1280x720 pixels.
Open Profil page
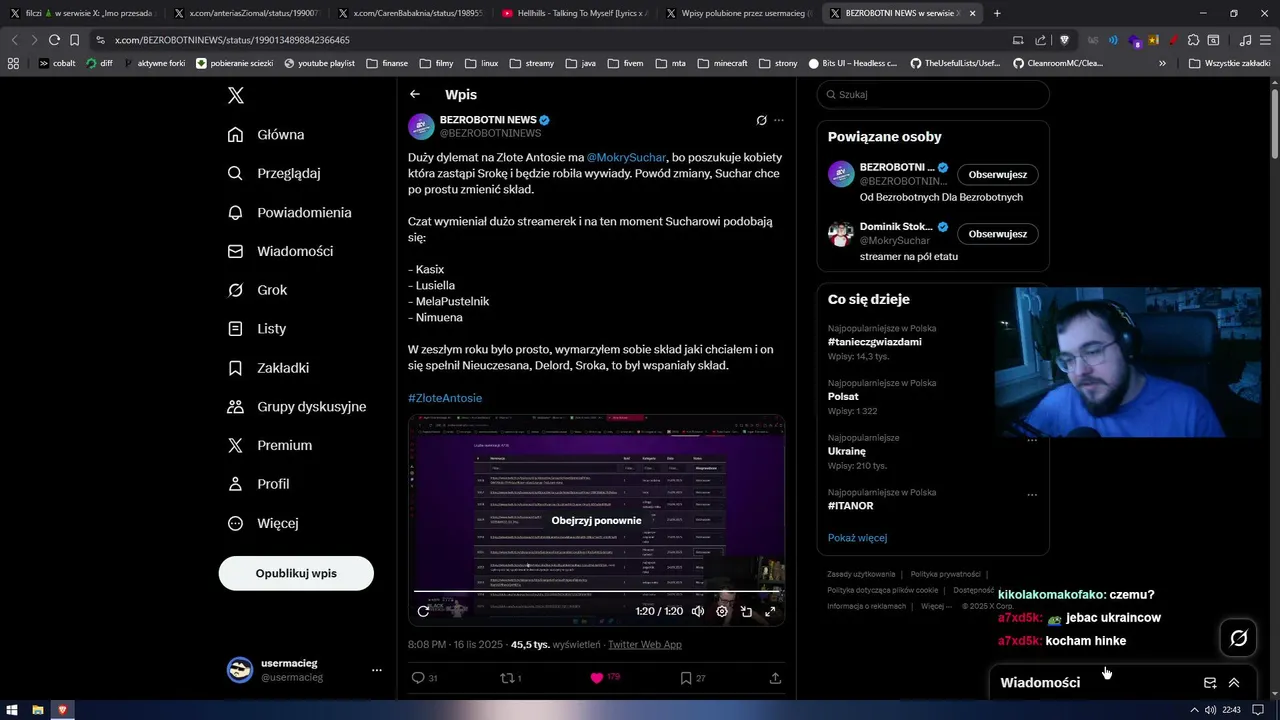click(x=258, y=484)
